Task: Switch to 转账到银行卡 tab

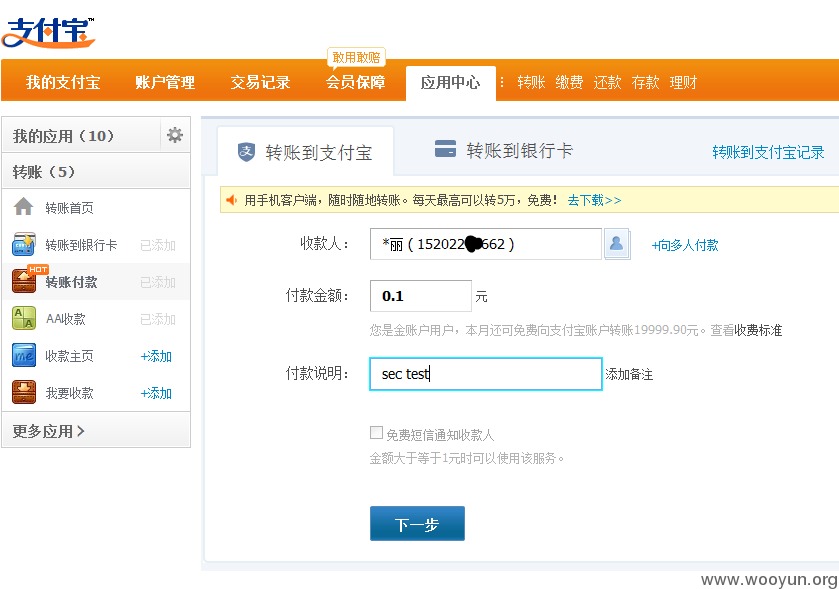Action: (x=504, y=150)
